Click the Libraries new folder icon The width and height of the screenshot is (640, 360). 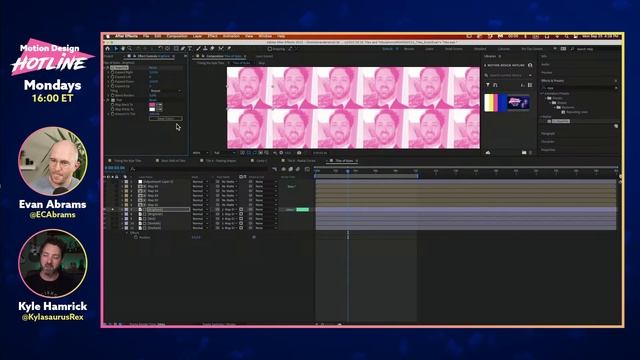[524, 152]
